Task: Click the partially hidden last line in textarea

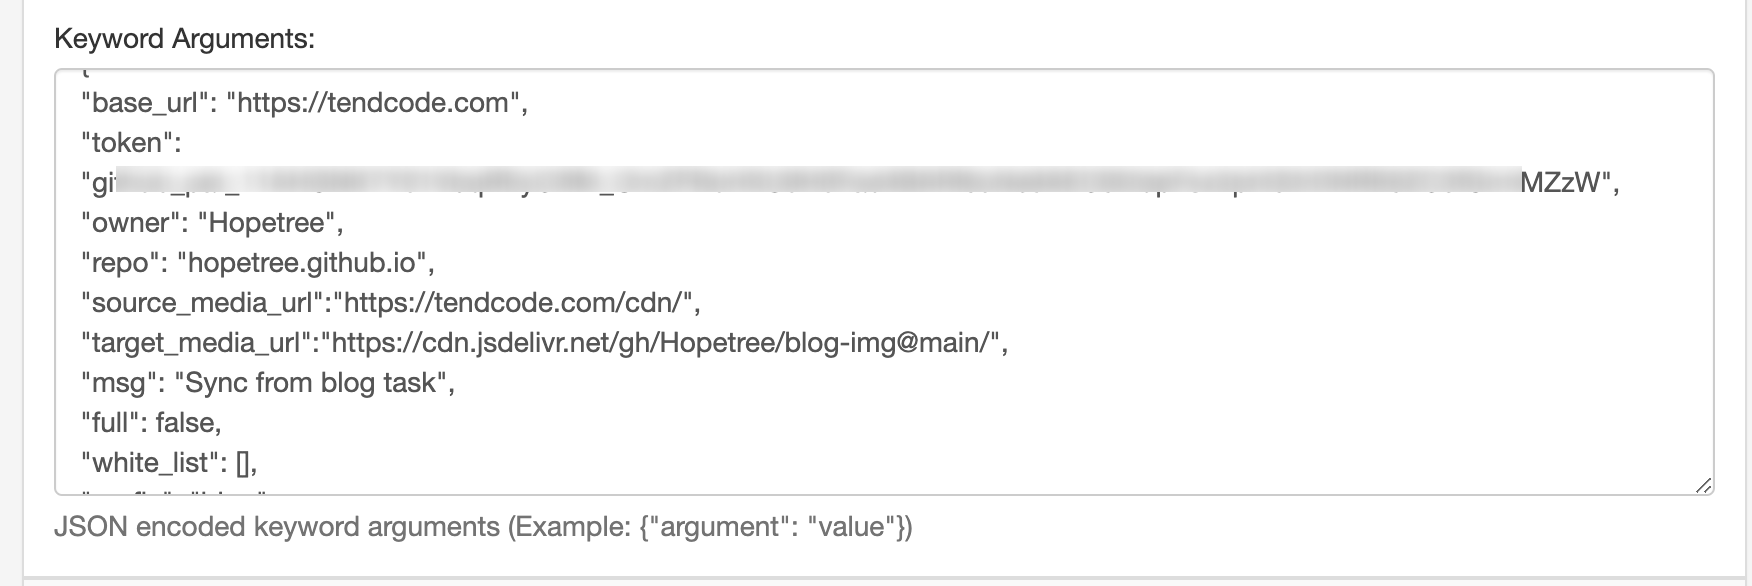Action: click(x=175, y=491)
